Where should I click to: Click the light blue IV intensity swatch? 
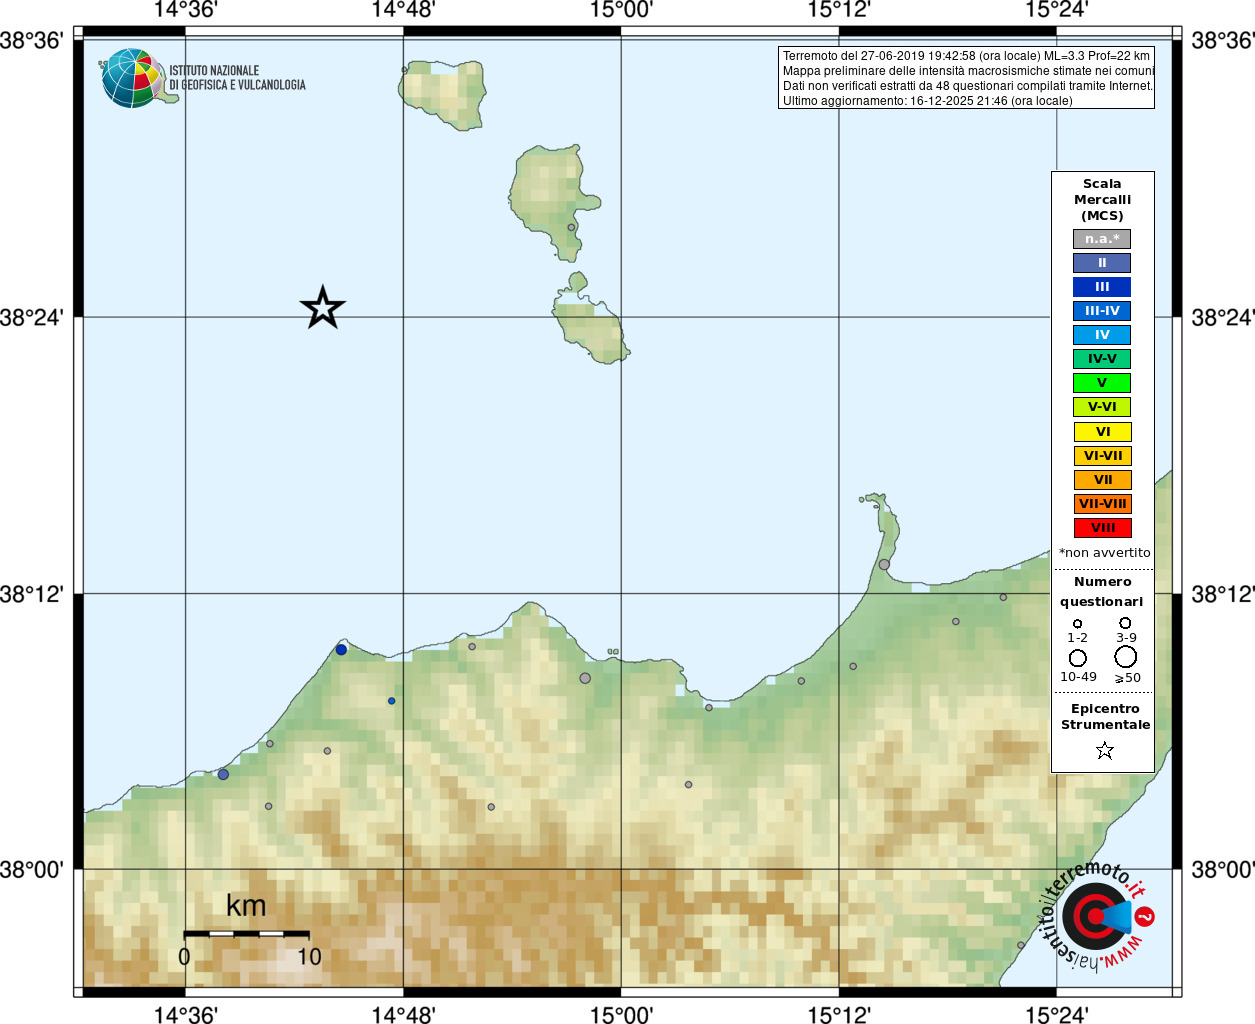(1102, 335)
